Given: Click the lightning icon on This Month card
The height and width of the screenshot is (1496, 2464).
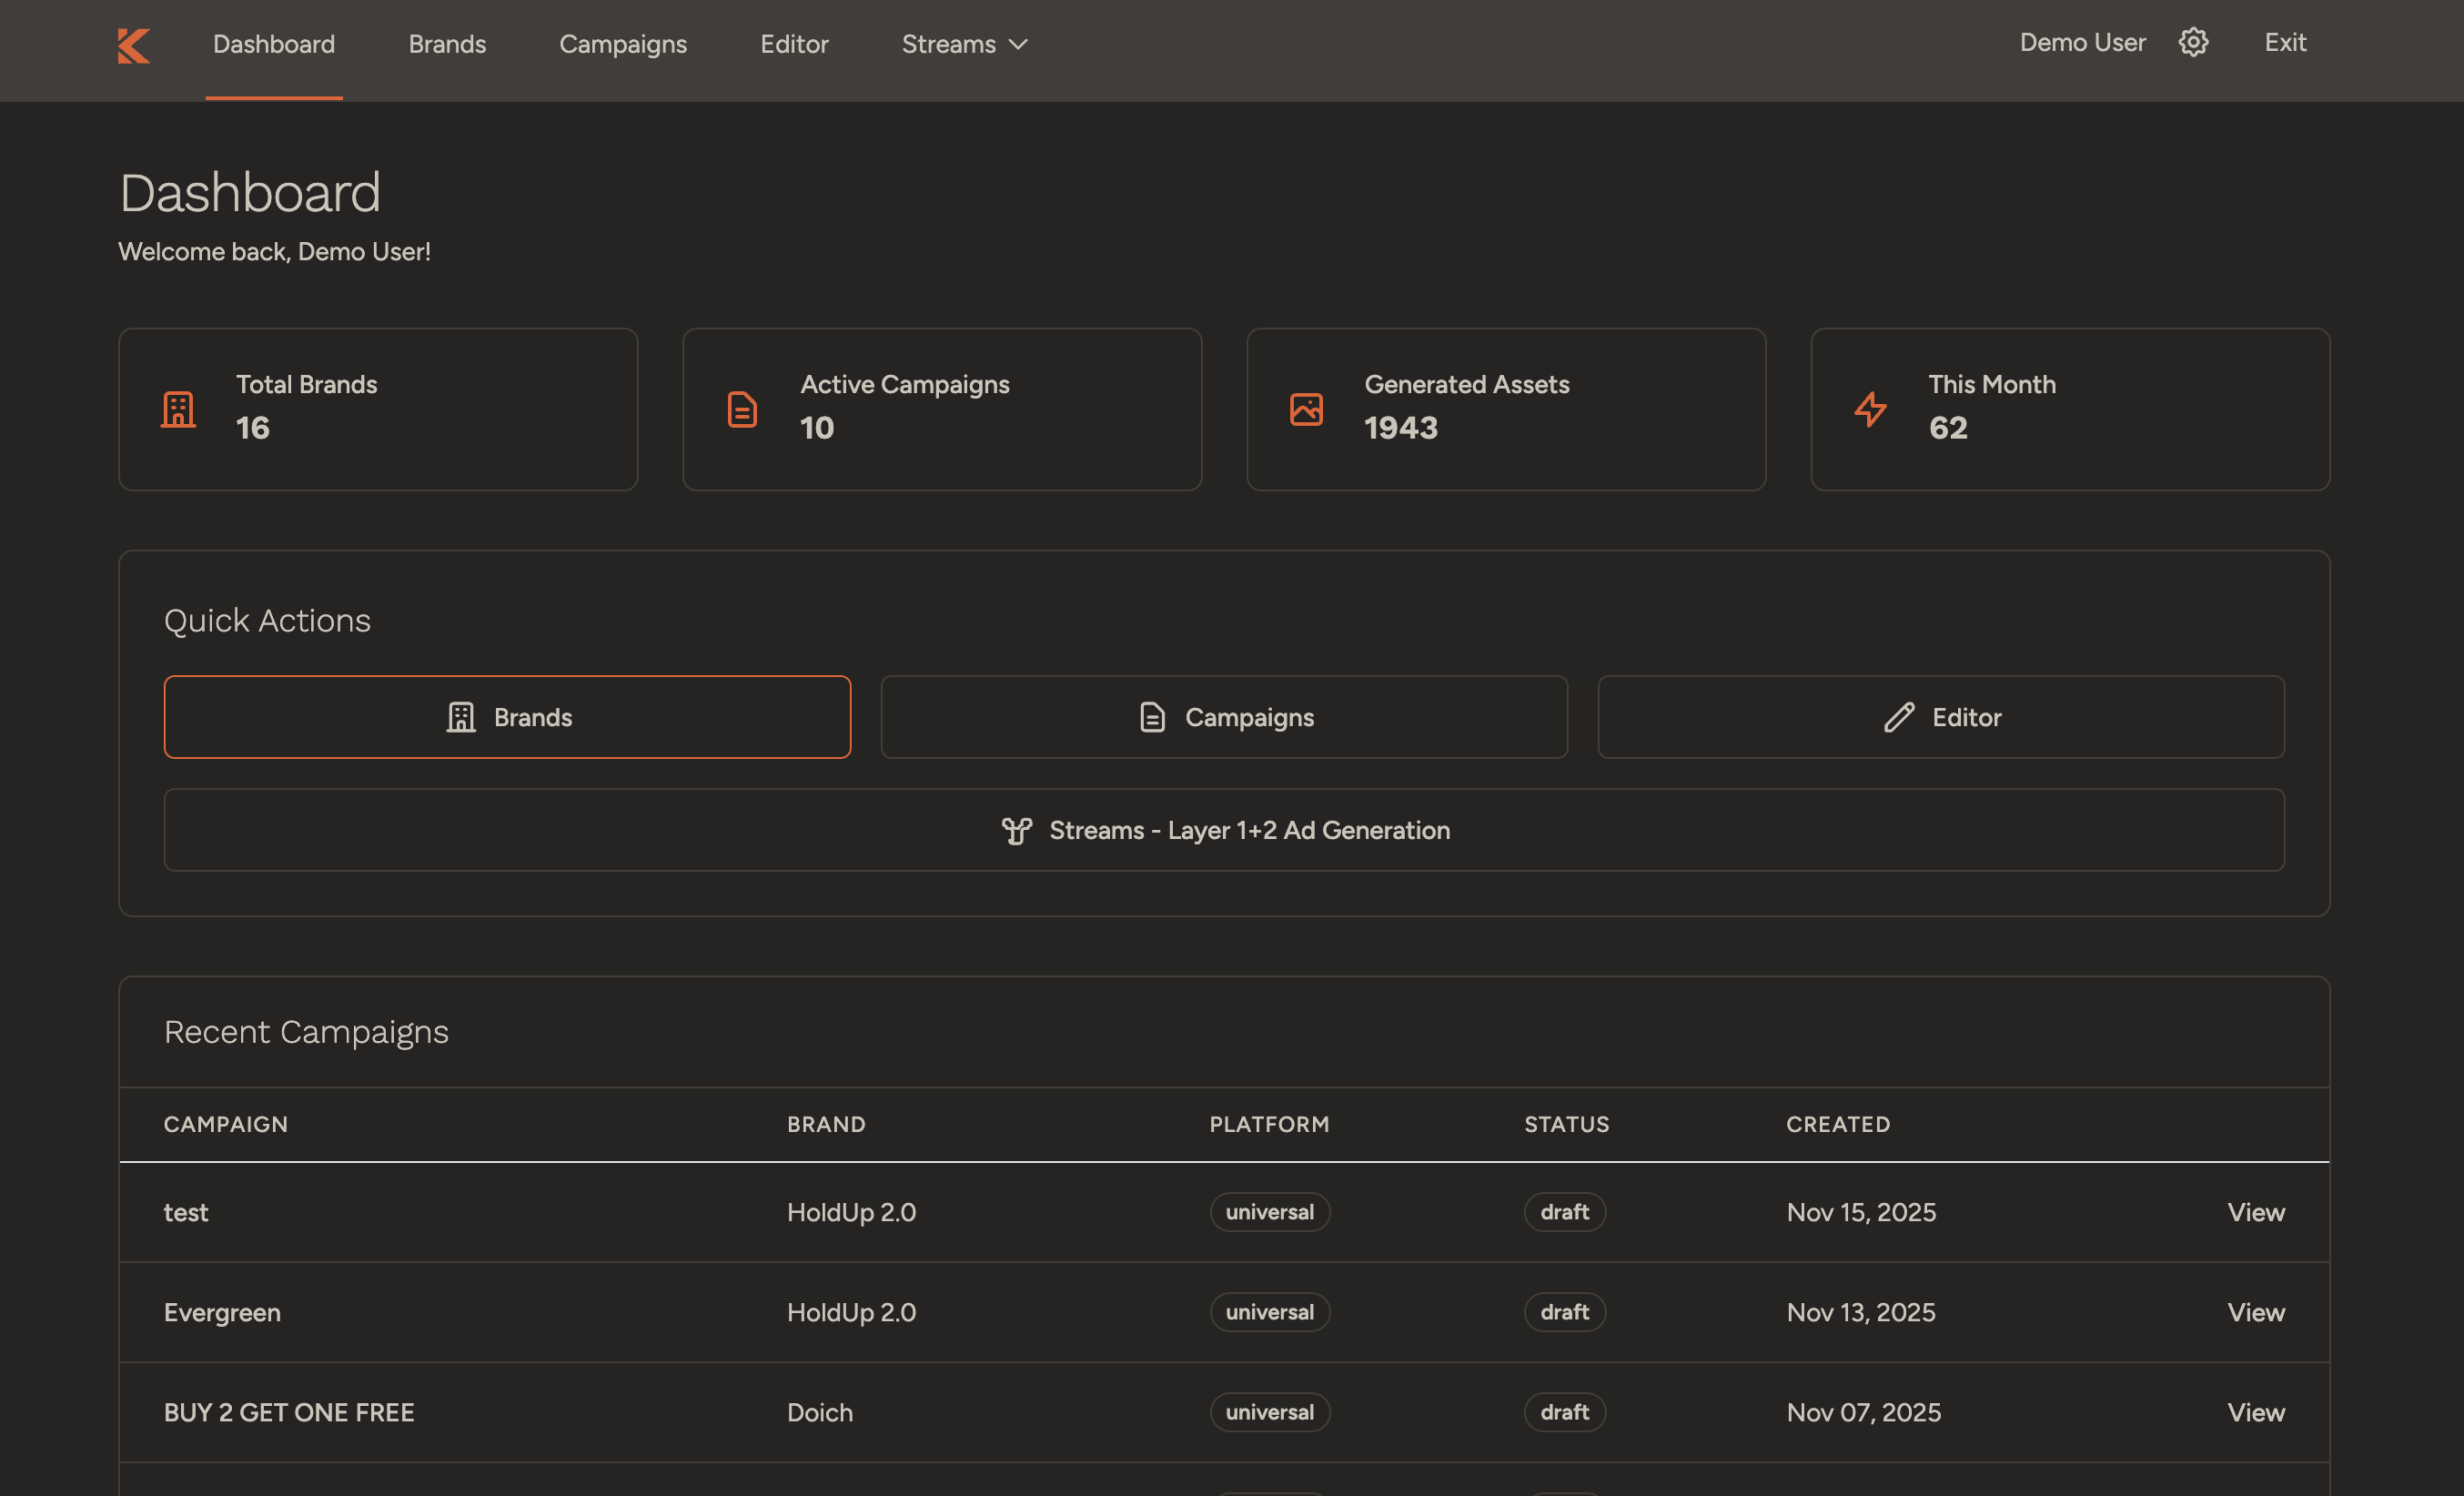Looking at the screenshot, I should [x=1870, y=408].
